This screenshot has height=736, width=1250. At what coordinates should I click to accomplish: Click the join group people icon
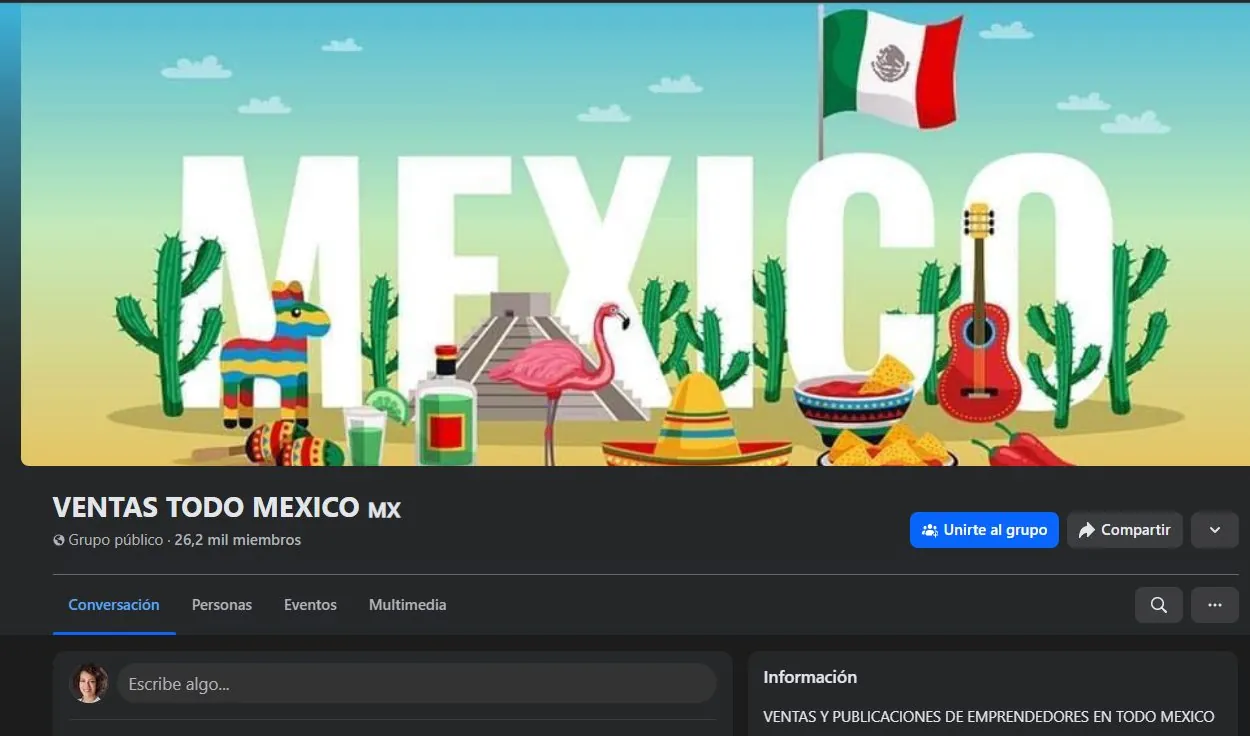coord(932,530)
